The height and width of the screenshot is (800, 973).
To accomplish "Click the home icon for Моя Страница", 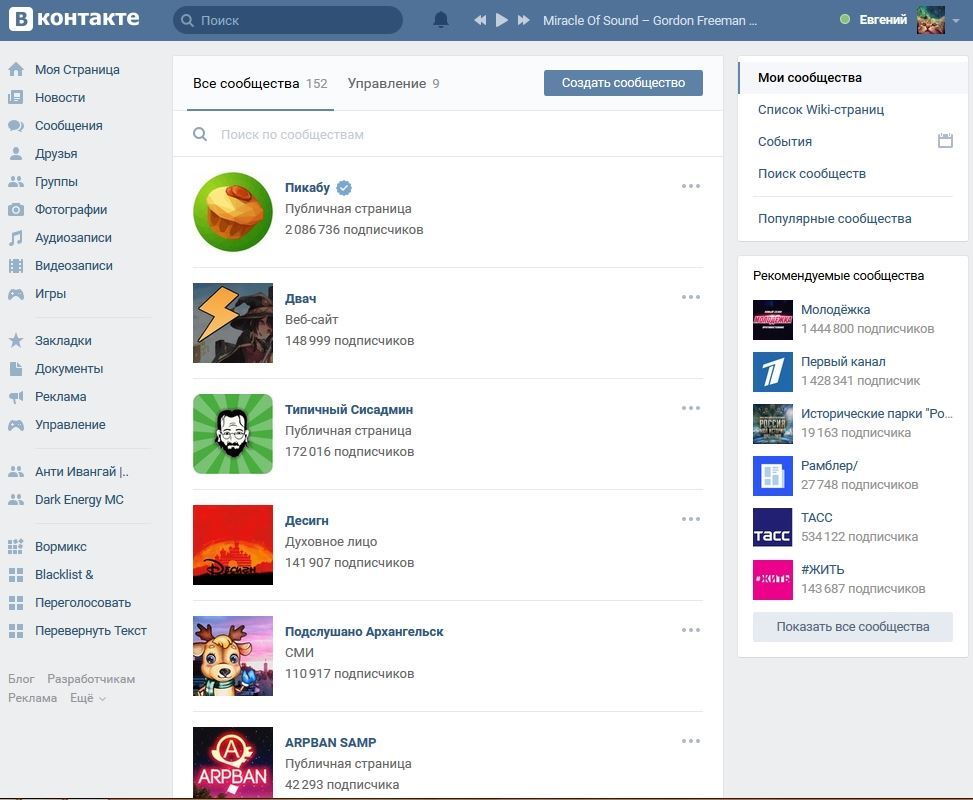I will coord(16,70).
